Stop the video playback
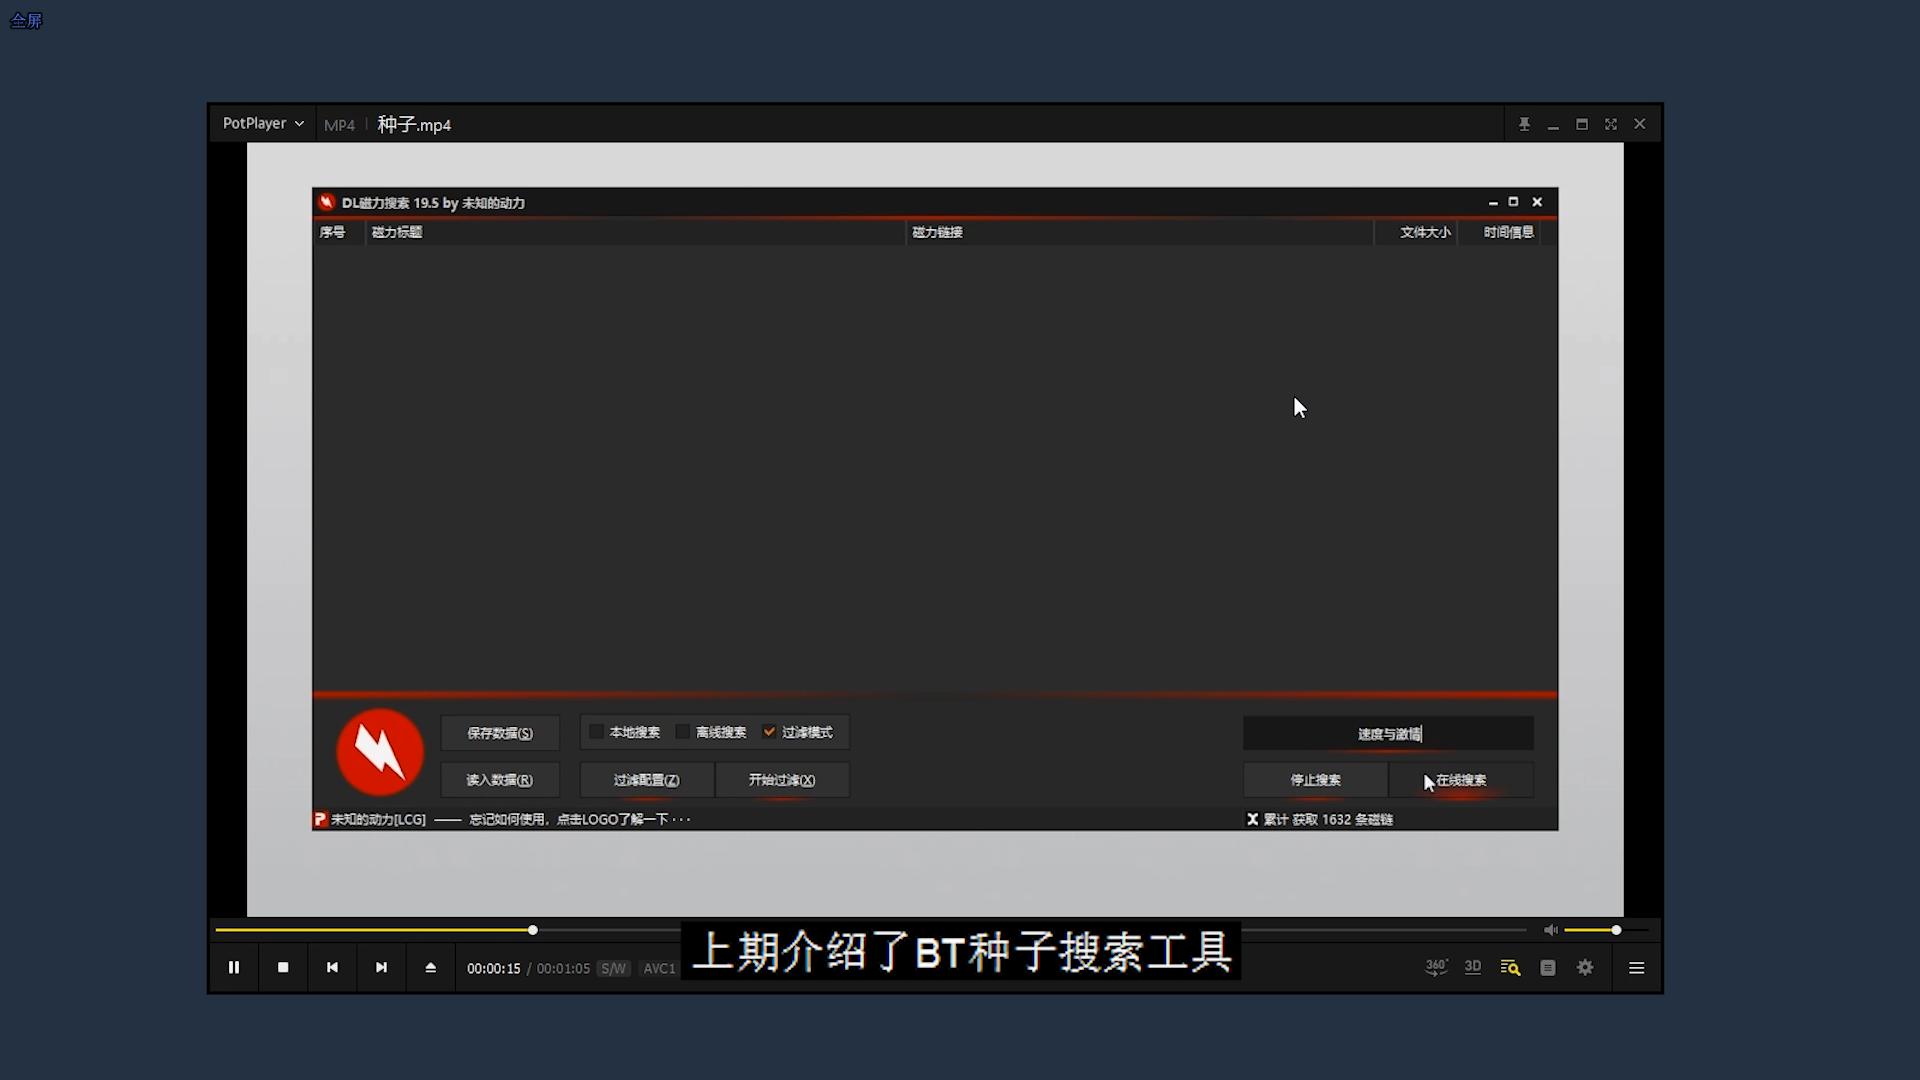 [x=283, y=967]
